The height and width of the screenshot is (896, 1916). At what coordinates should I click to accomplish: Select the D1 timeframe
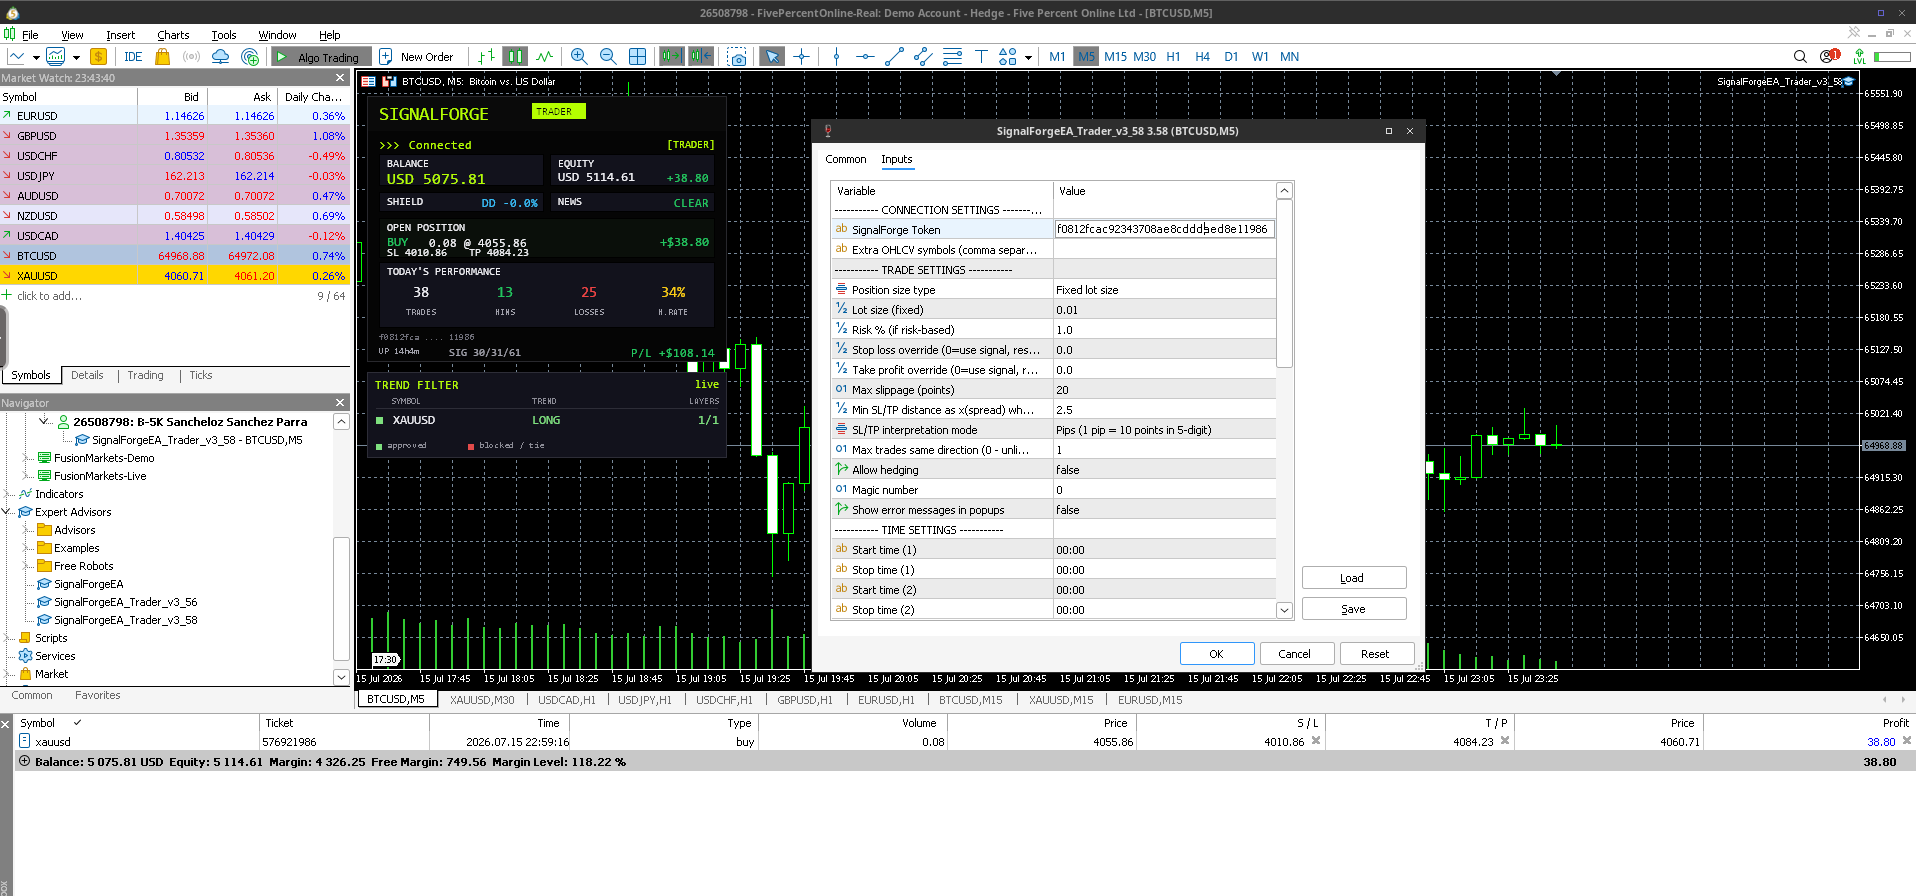coord(1231,57)
